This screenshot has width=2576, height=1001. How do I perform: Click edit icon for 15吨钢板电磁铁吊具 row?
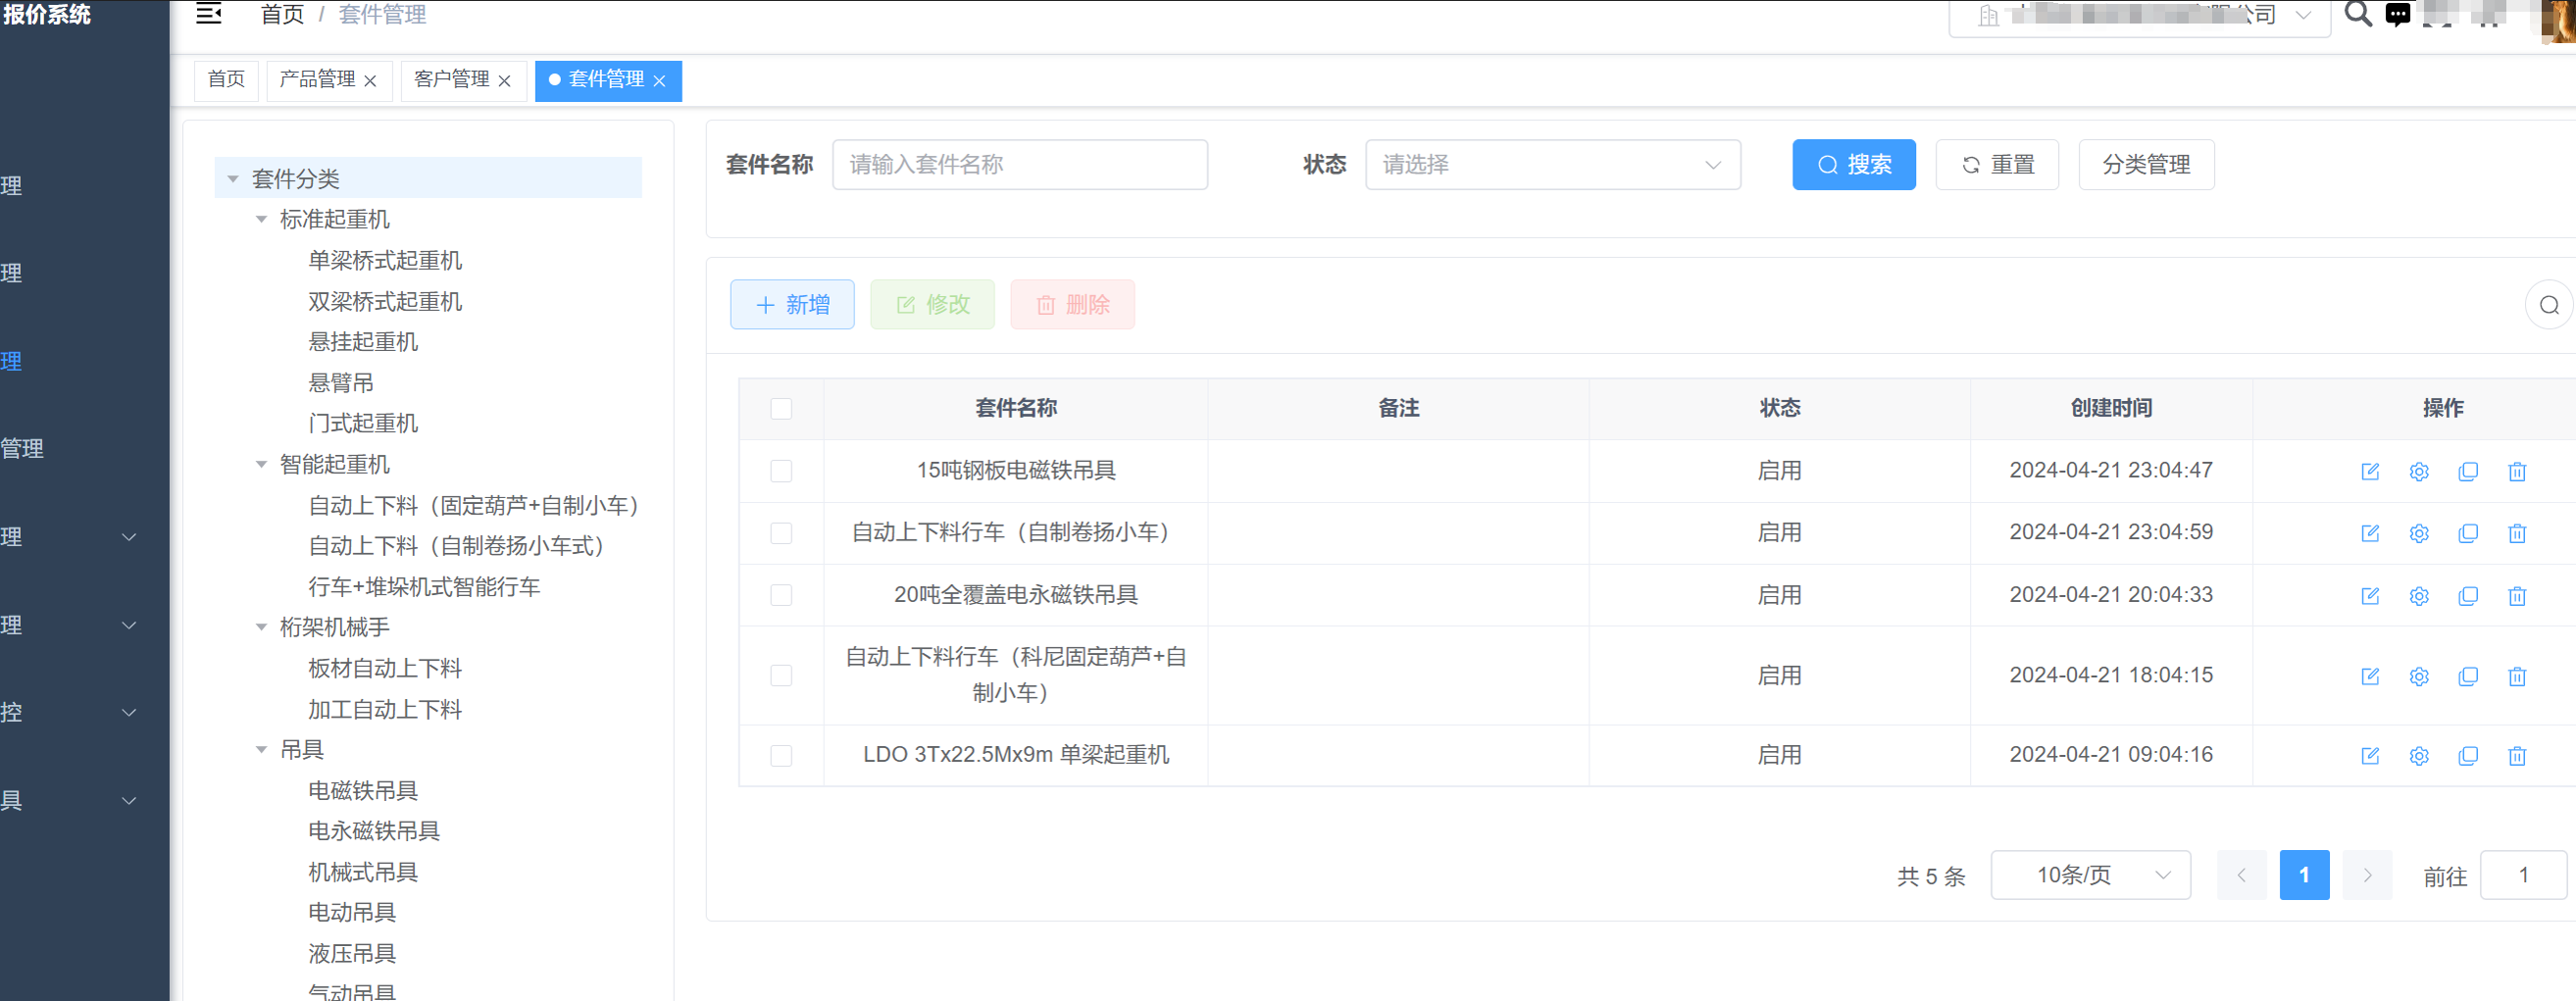tap(2369, 471)
